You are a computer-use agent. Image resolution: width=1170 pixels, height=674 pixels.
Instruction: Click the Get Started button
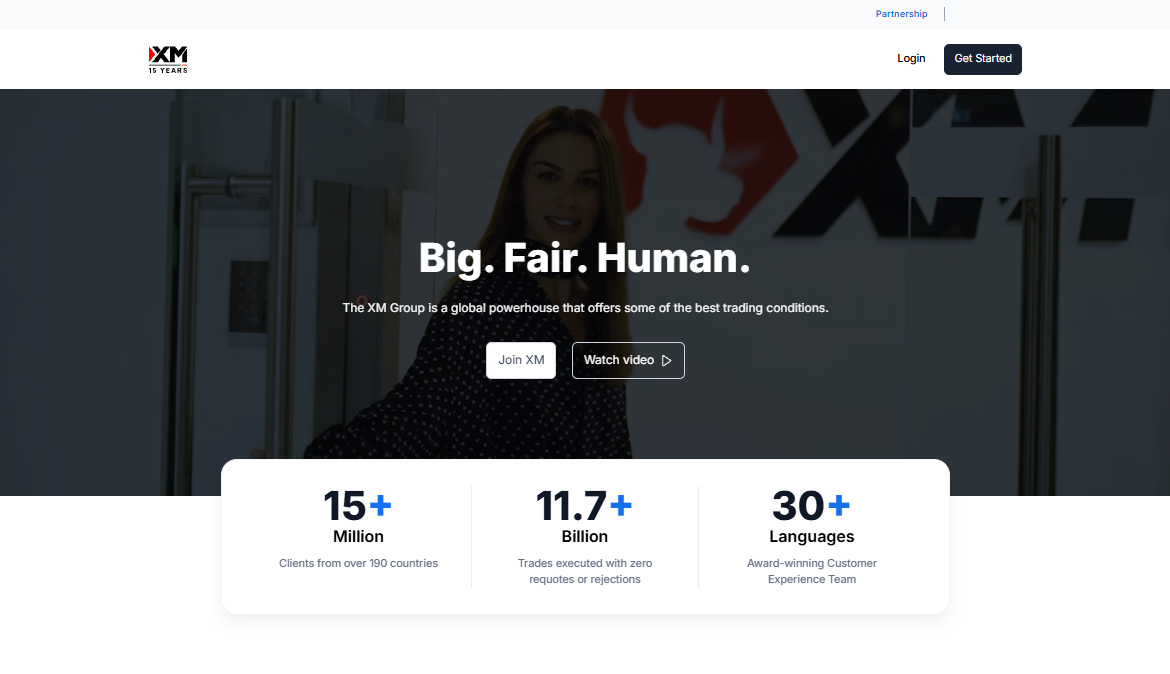pos(983,59)
